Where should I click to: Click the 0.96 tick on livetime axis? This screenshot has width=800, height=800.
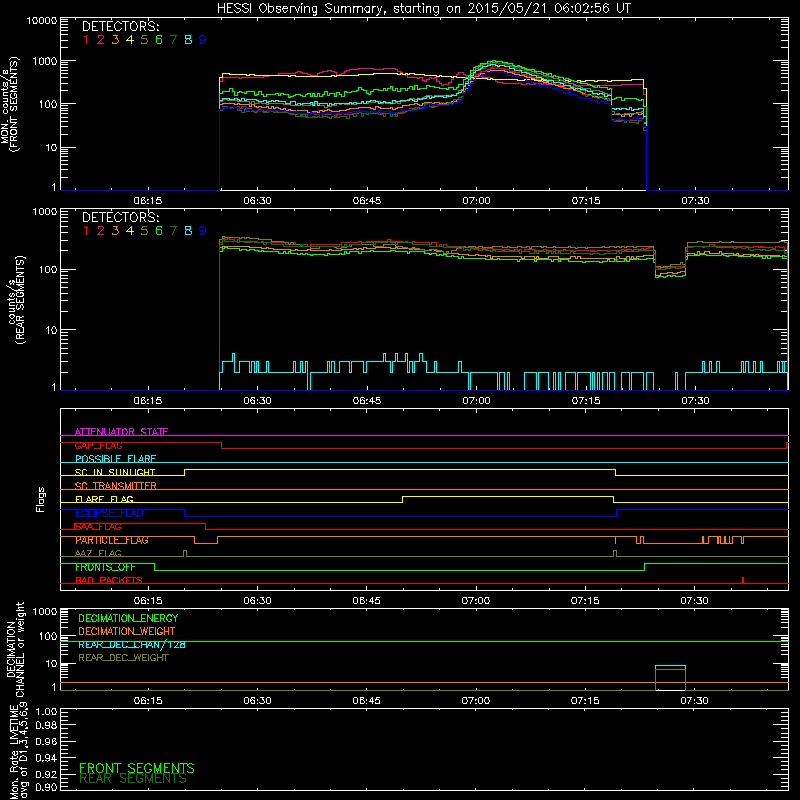(46, 741)
